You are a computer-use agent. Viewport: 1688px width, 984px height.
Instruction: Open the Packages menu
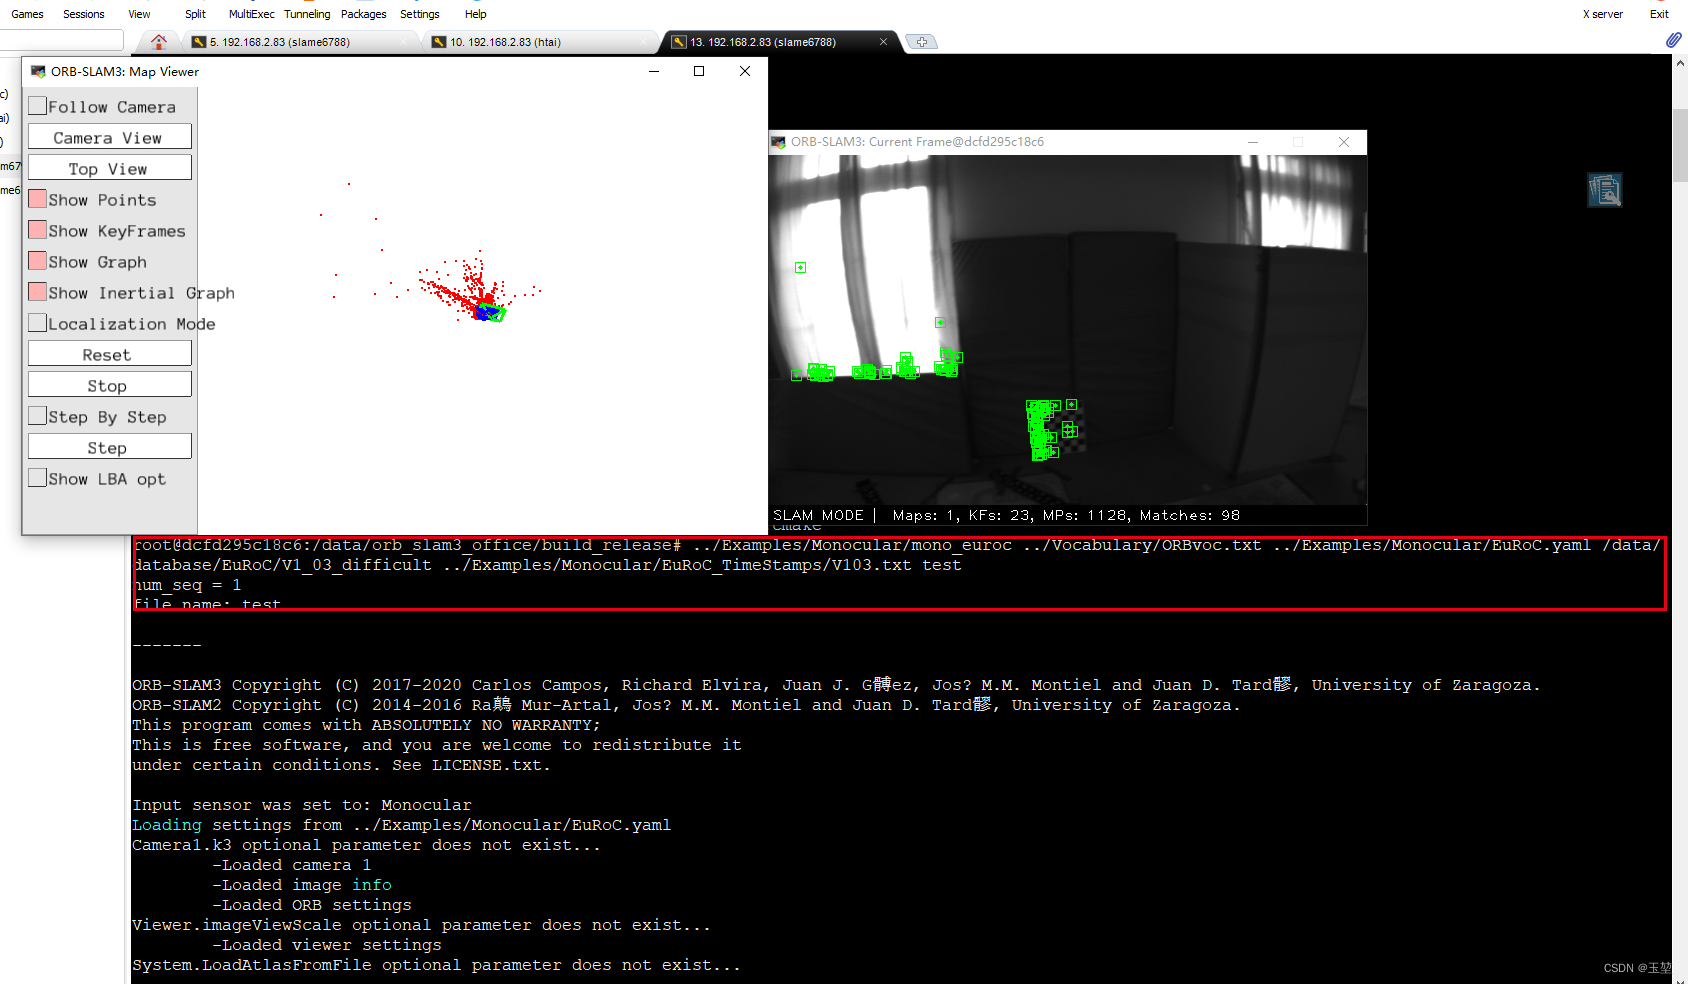pyautogui.click(x=363, y=14)
